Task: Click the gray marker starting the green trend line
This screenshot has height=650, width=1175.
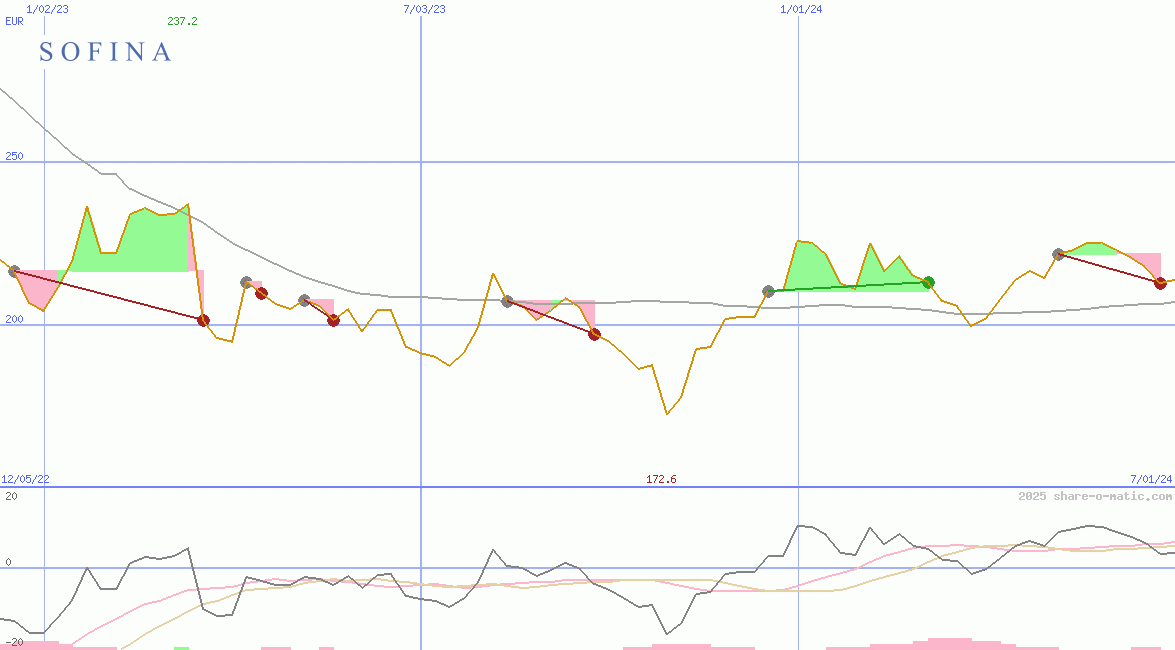Action: coord(768,292)
